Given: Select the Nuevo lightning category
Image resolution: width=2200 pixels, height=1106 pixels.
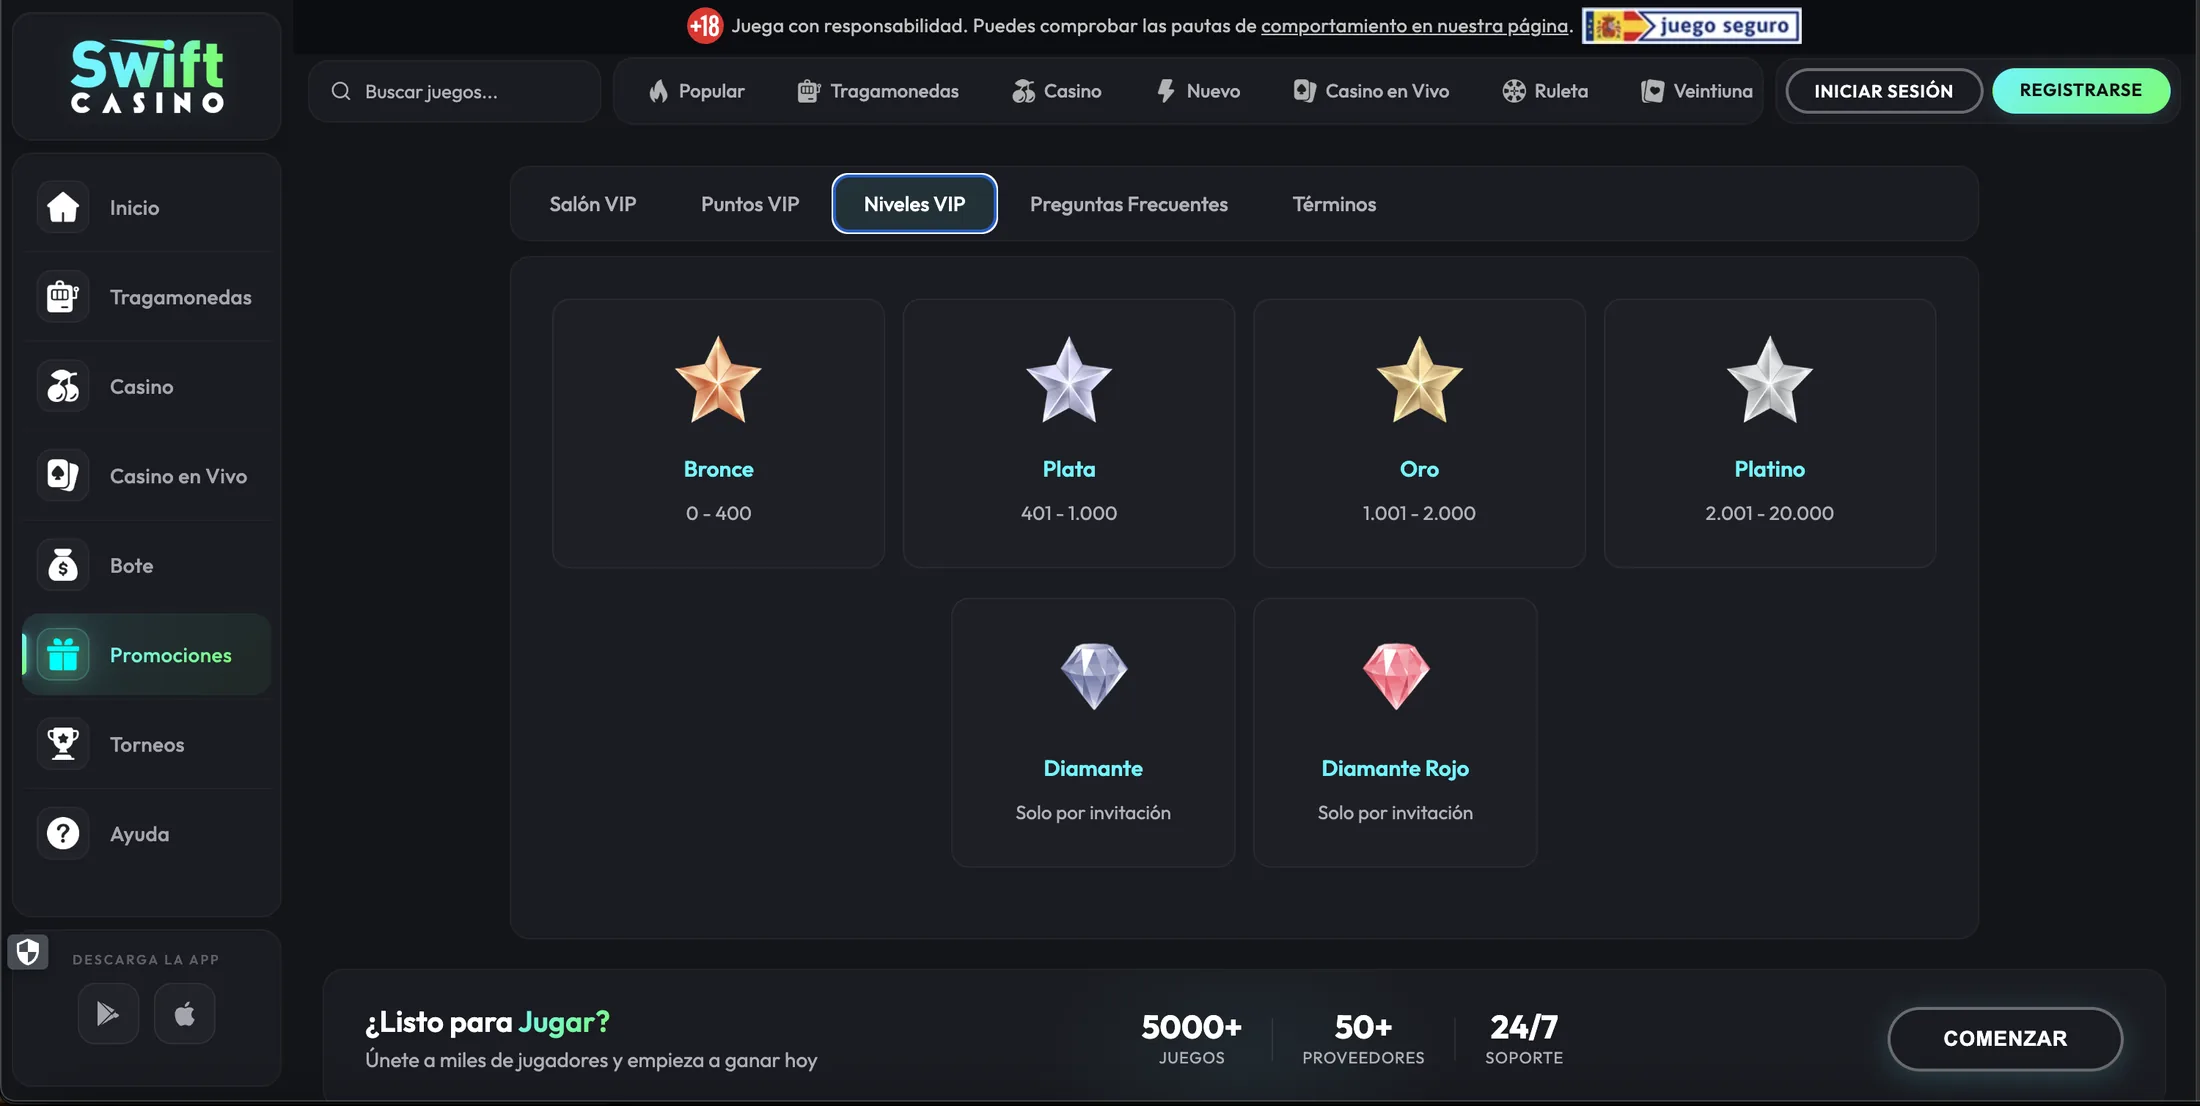Looking at the screenshot, I should [1197, 91].
